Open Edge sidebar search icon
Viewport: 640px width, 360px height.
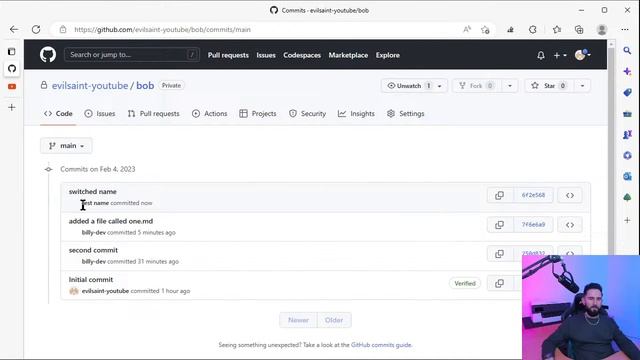pyautogui.click(x=627, y=51)
